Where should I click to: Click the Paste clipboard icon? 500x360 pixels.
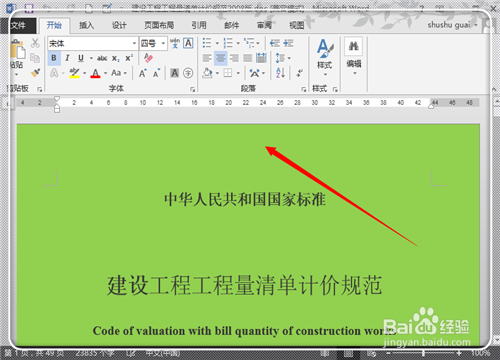pos(17,50)
